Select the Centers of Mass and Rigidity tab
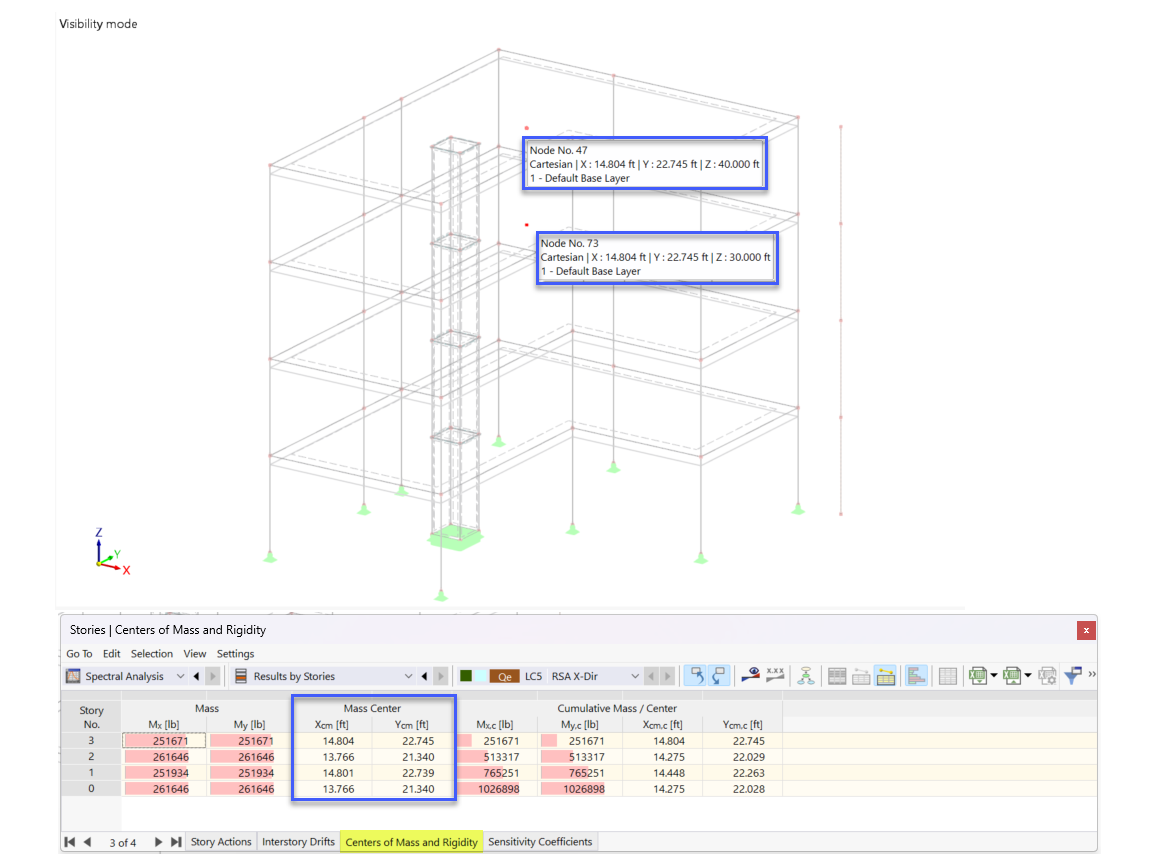This screenshot has width=1152, height=864. (411, 842)
